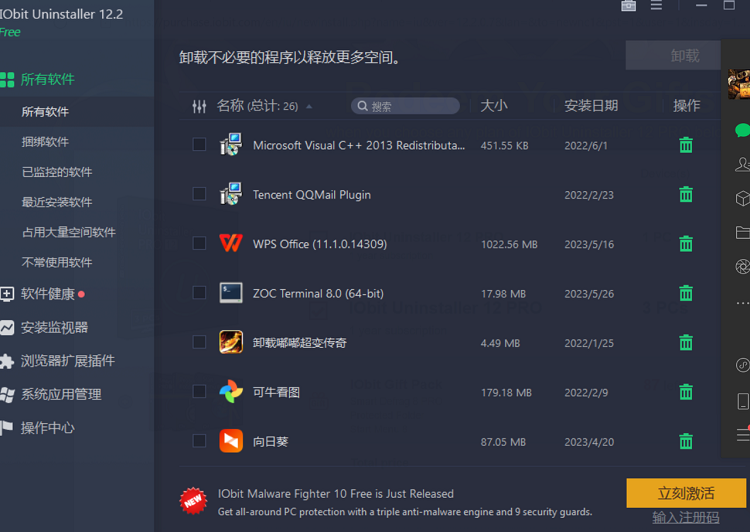Click the 搜索 search field
750x532 pixels.
coord(405,106)
